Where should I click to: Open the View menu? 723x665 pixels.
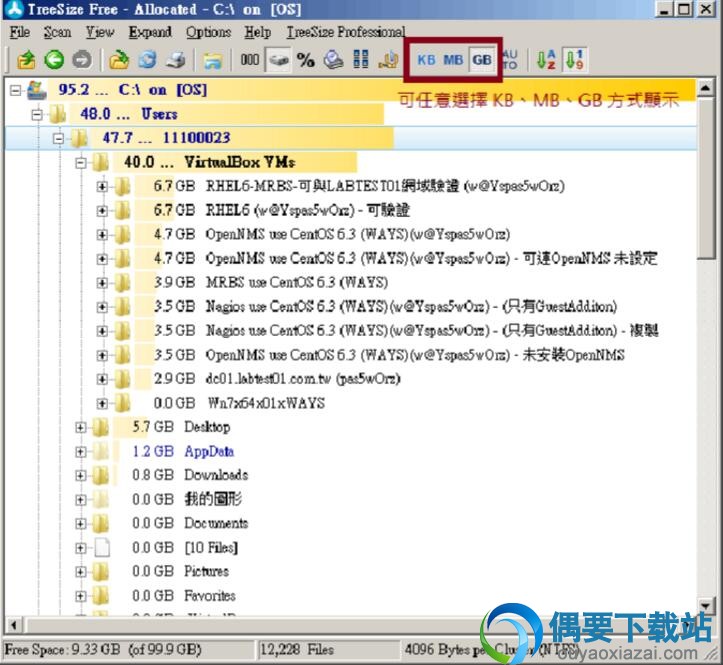(x=100, y=32)
